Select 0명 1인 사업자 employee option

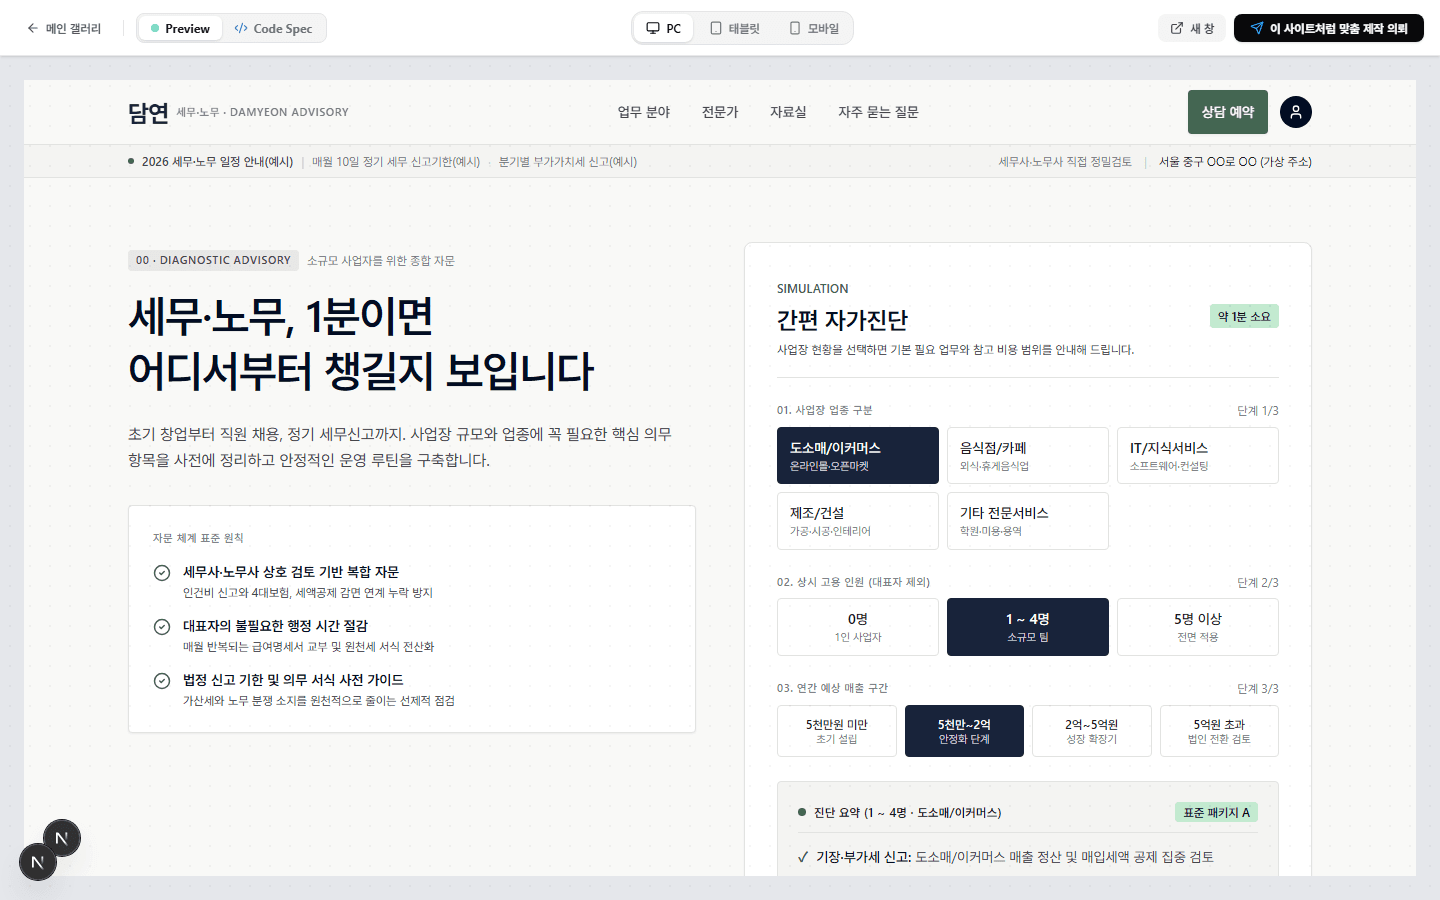[858, 627]
